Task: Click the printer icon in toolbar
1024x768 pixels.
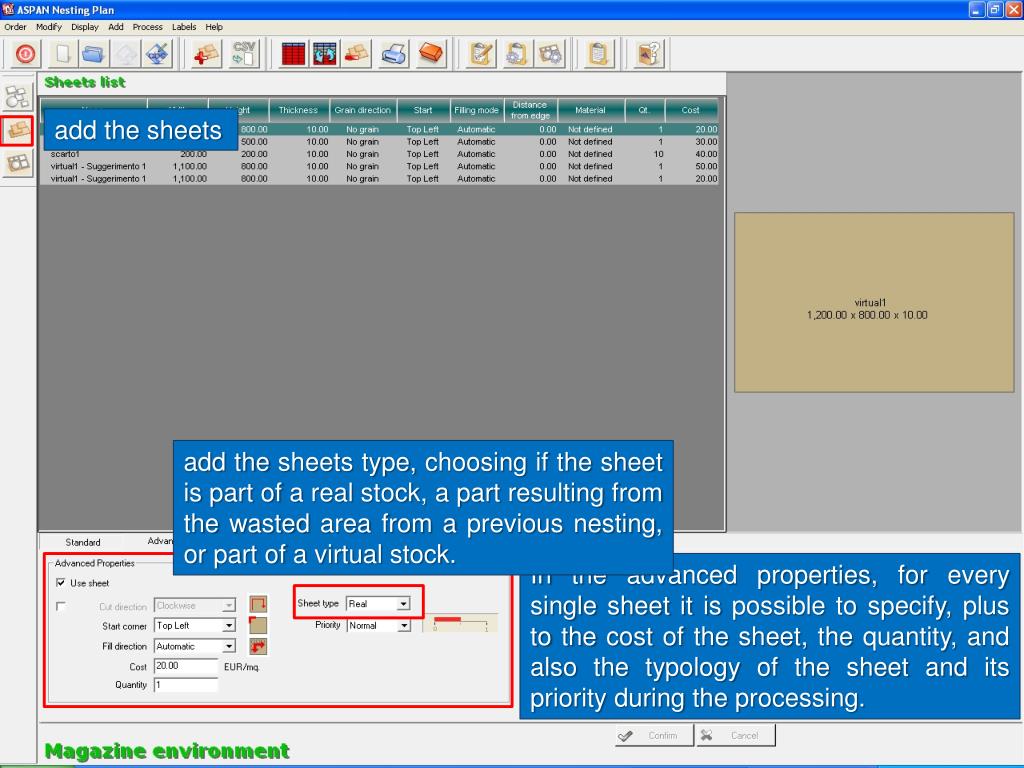Action: (394, 55)
